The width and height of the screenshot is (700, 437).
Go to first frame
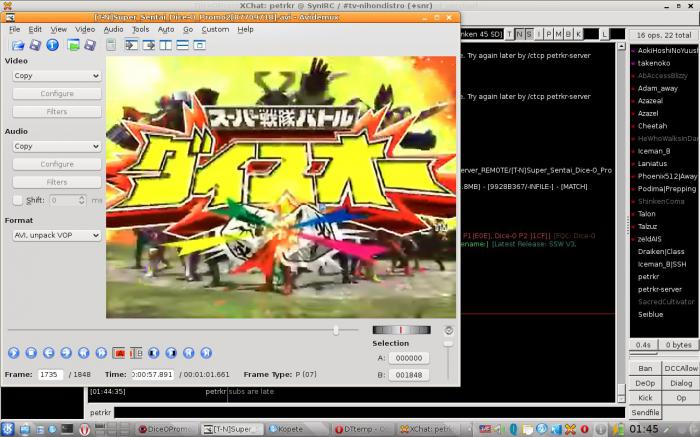pos(188,353)
